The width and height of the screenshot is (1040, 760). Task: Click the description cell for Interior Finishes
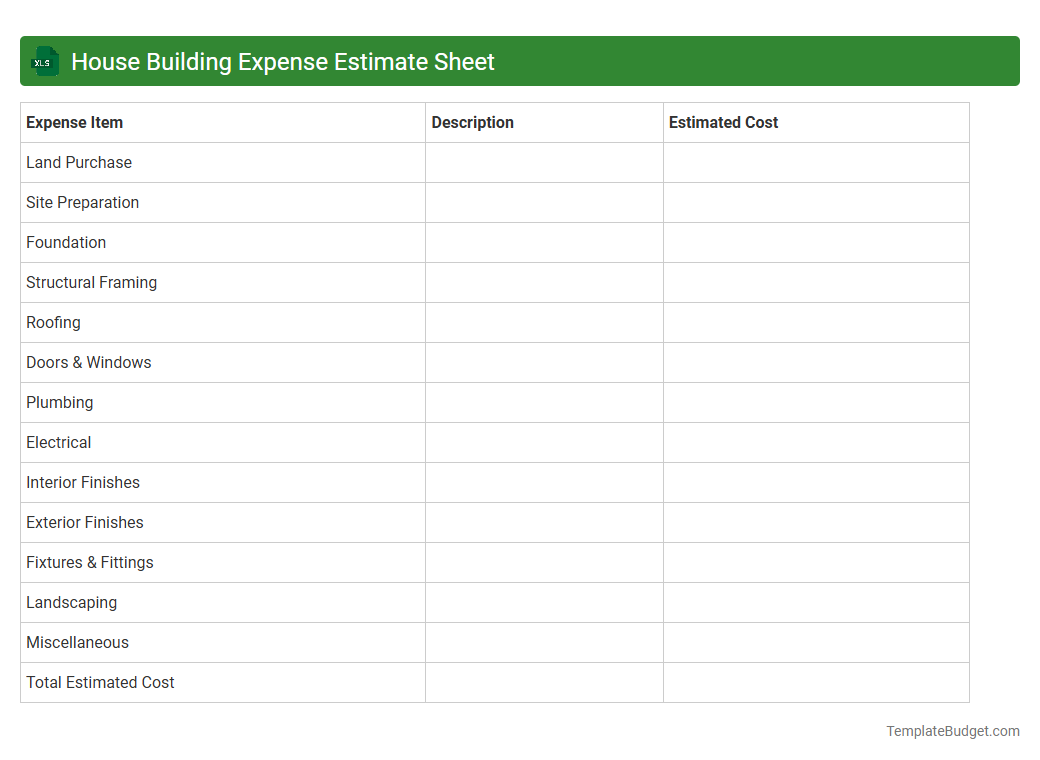544,482
